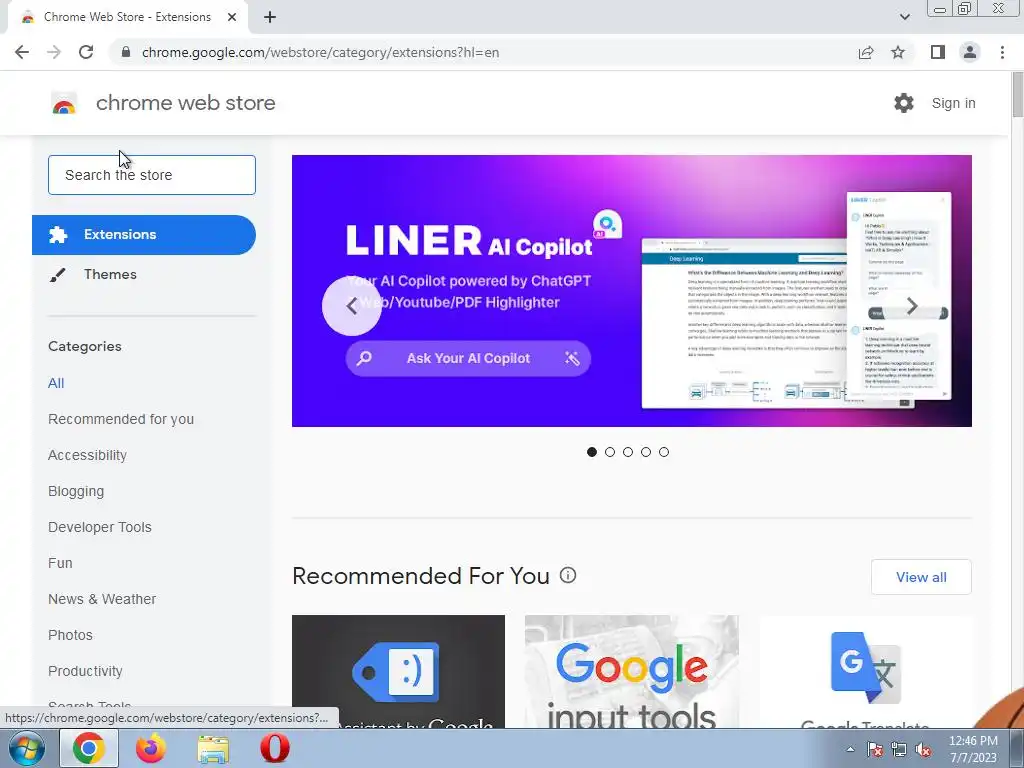Bookmark this tab with the star icon
The width and height of the screenshot is (1024, 768).
[x=898, y=52]
